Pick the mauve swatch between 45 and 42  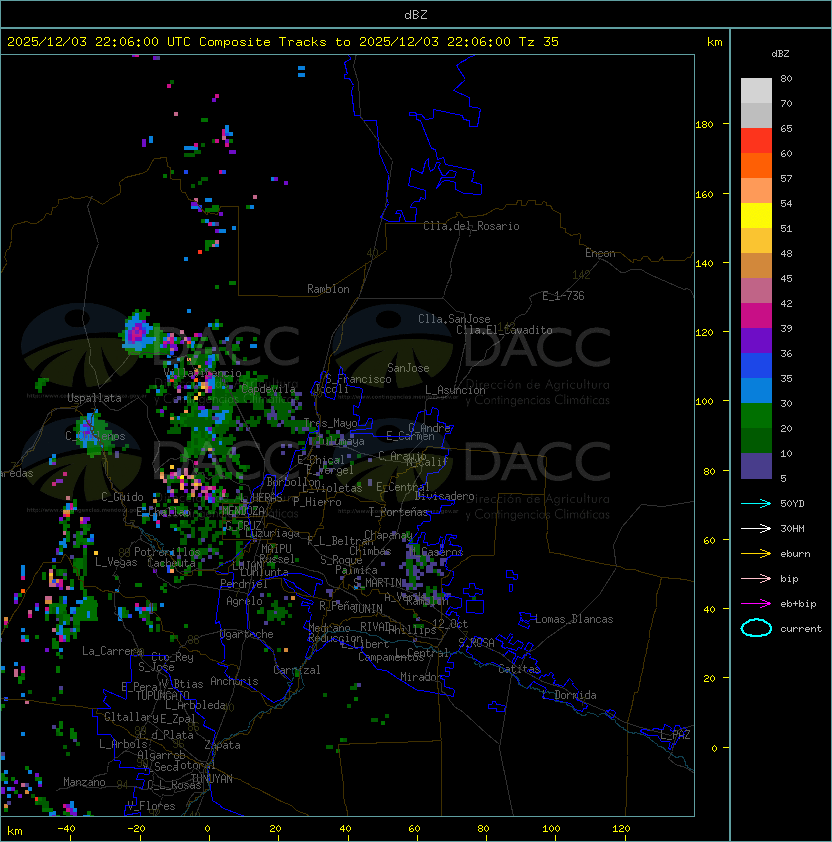tap(756, 291)
